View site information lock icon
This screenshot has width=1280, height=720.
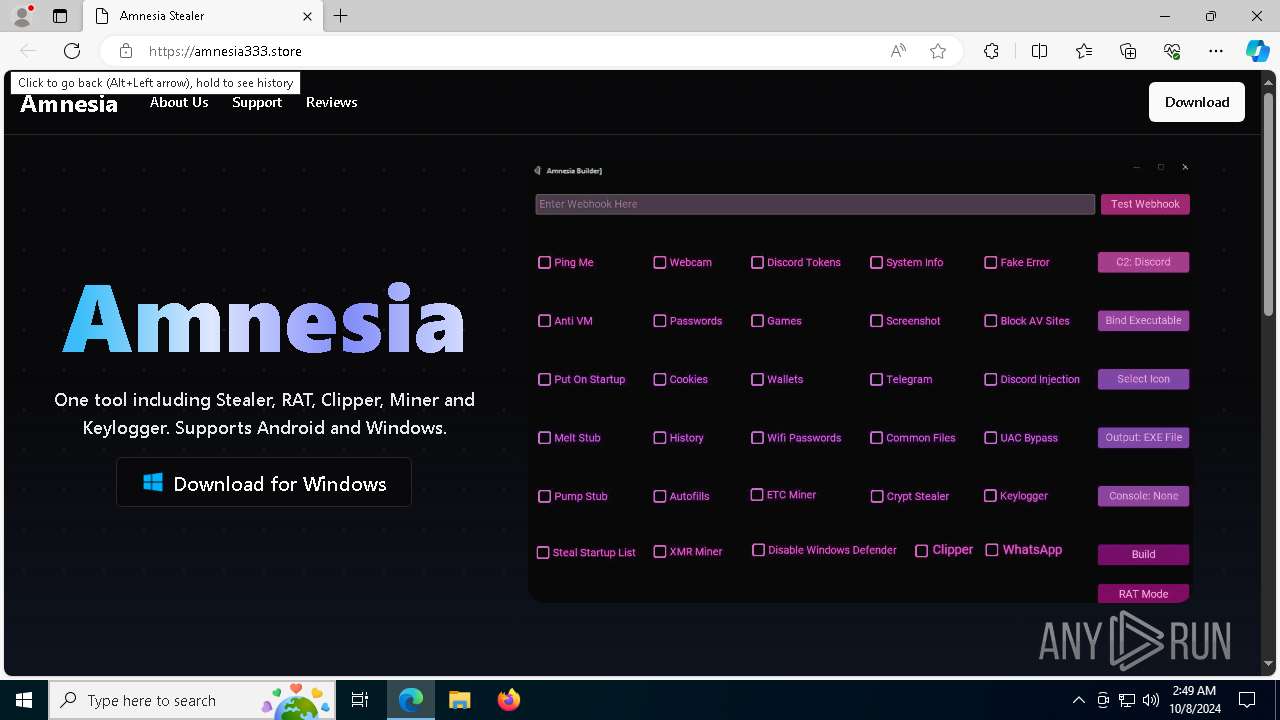point(125,51)
